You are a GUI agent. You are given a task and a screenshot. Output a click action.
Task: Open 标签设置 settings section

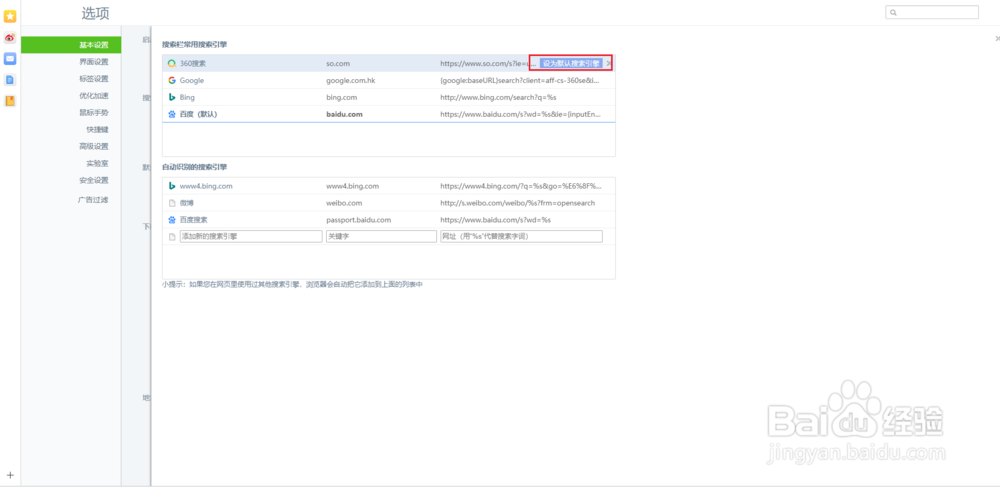pos(94,79)
